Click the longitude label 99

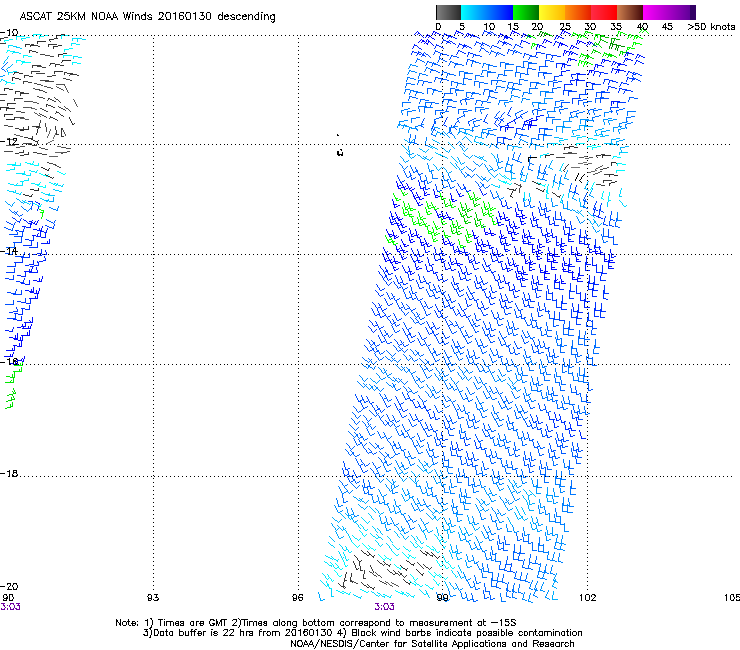click(443, 598)
